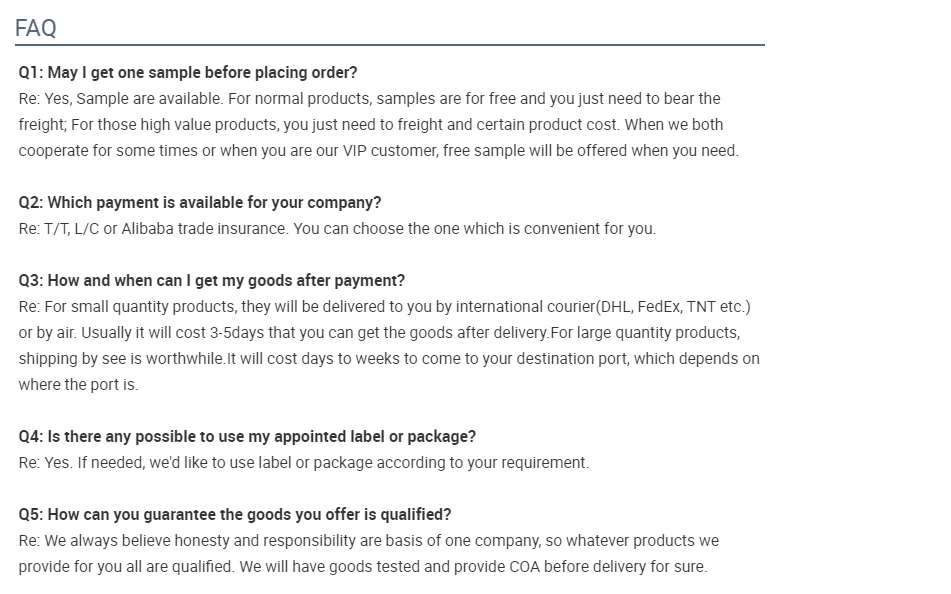Click question Q1 about getting one sample

tap(188, 73)
